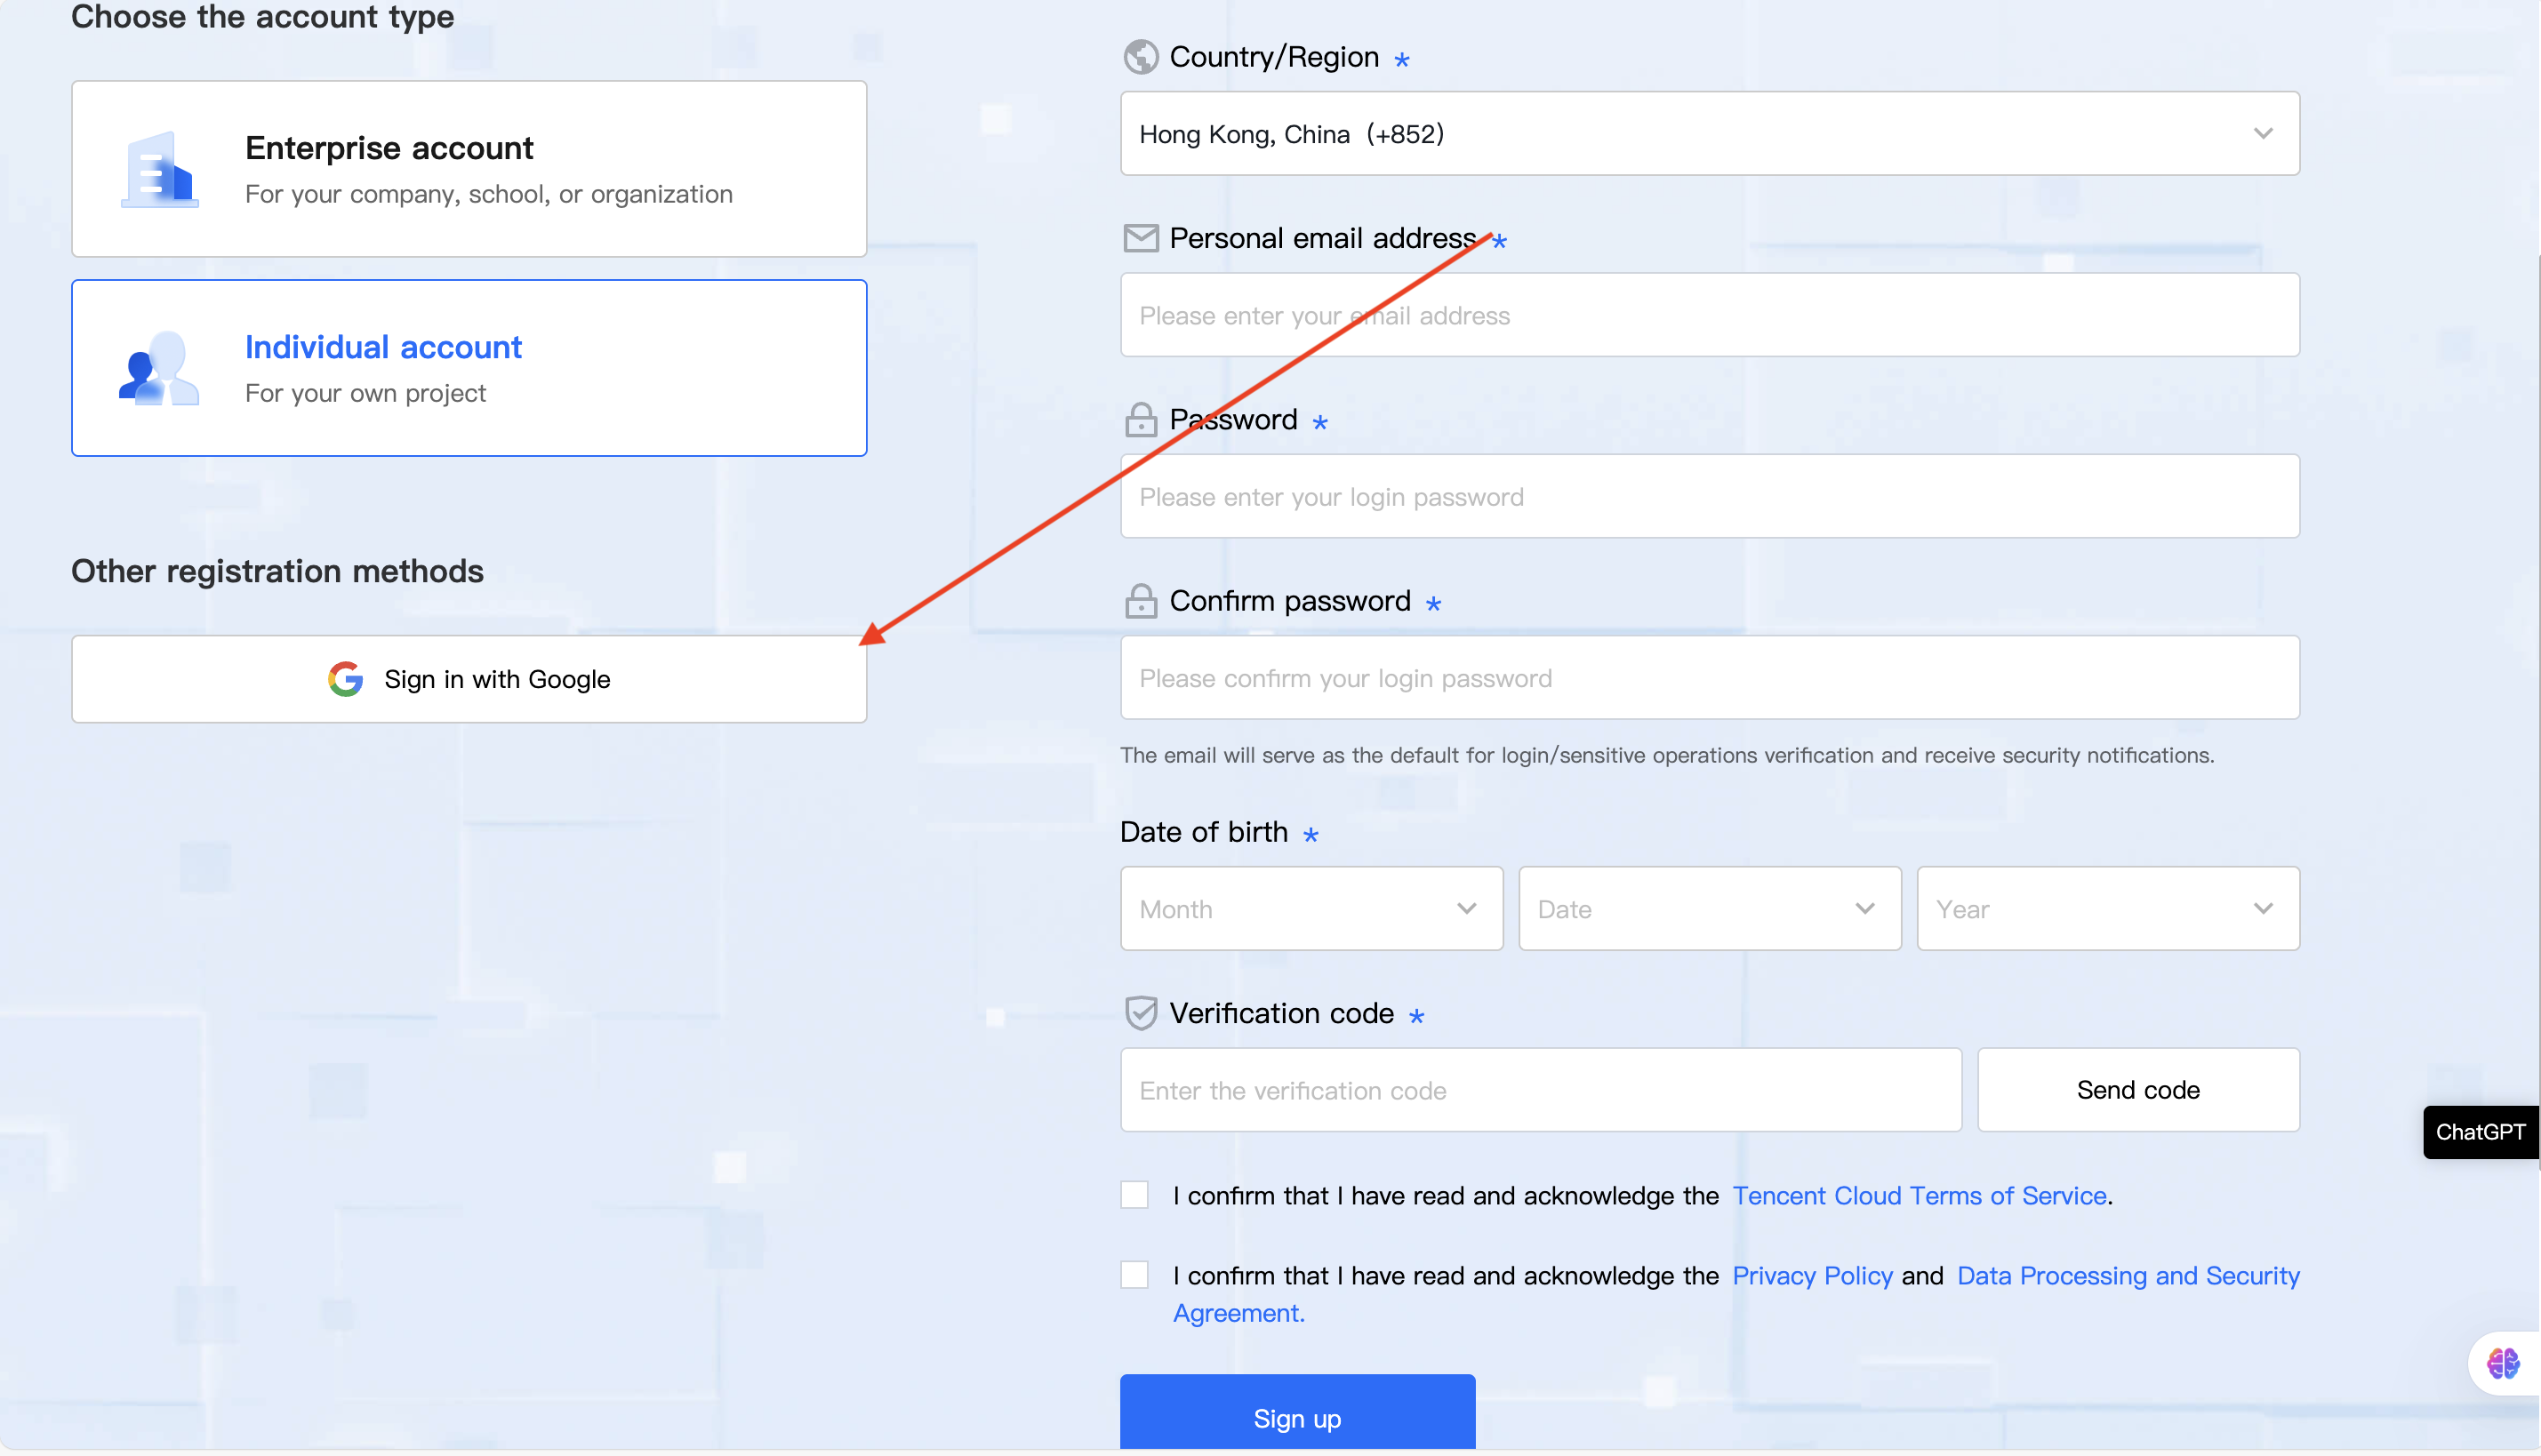The image size is (2541, 1456).
Task: Click the brain assistant icon at bottom right
Action: 2502,1362
